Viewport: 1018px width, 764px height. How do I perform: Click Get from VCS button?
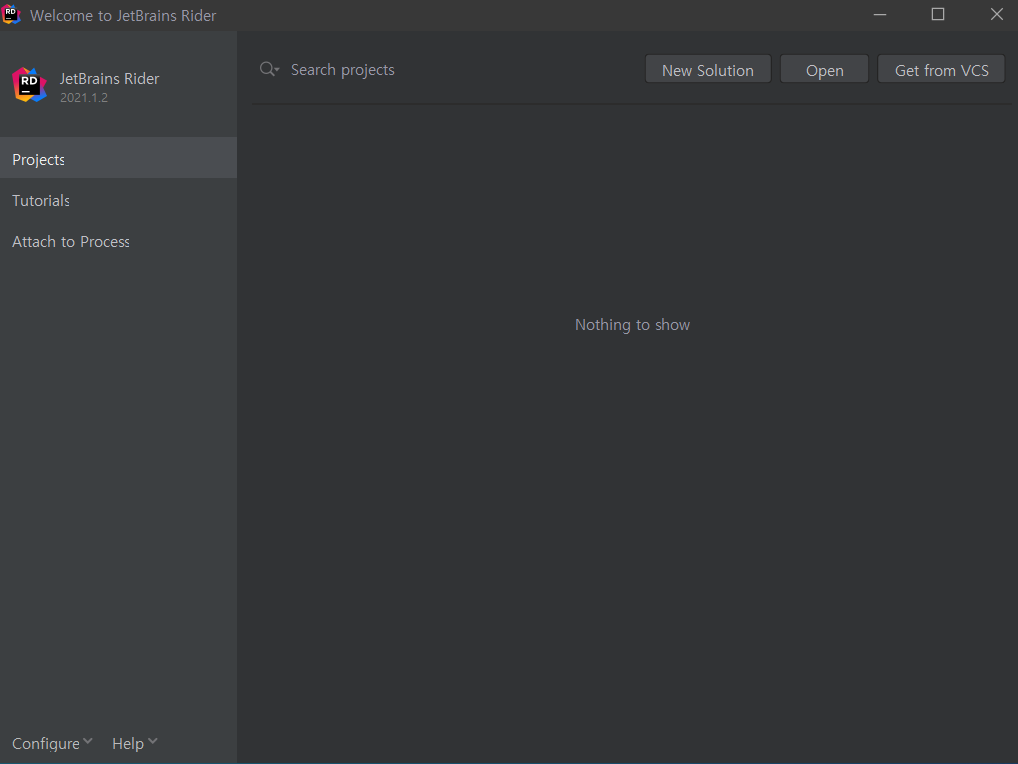click(x=941, y=69)
